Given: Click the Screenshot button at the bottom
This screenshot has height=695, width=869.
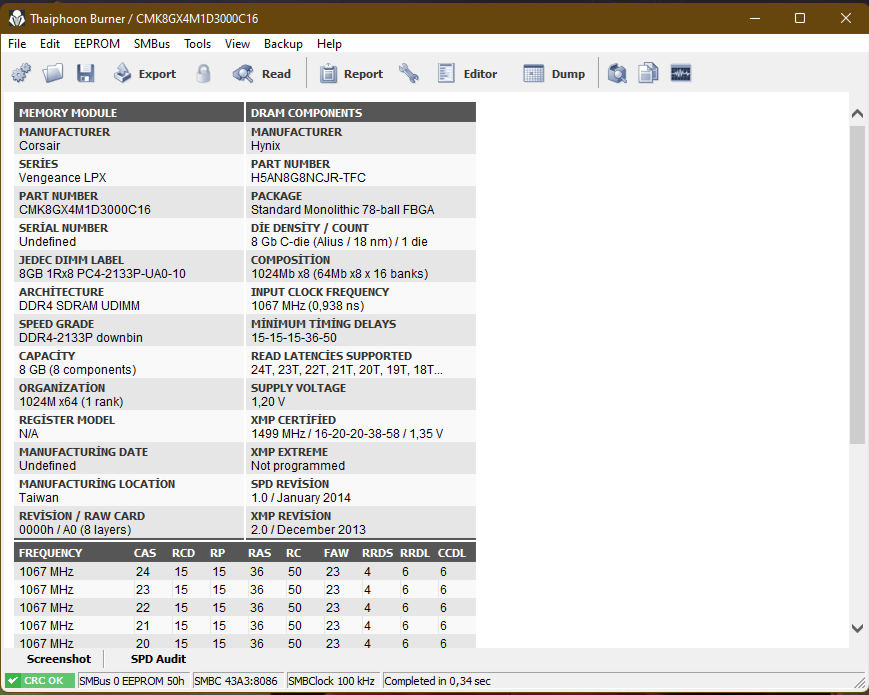Looking at the screenshot, I should 59,659.
